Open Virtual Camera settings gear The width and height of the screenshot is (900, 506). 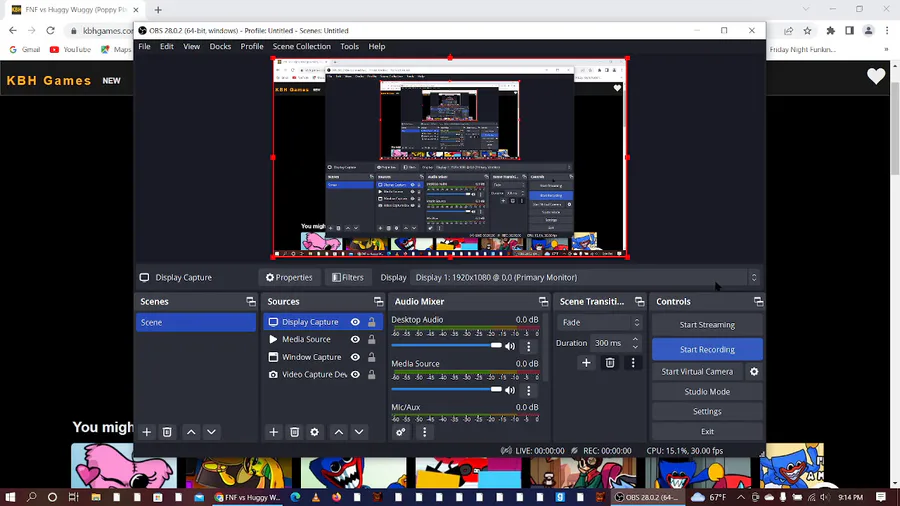(x=754, y=372)
